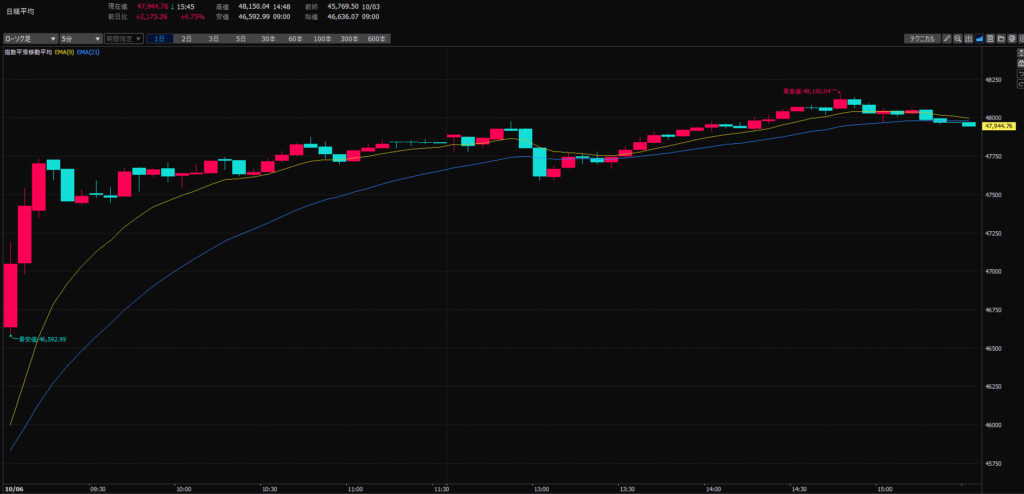The image size is (1024, 494).
Task: Open the ローソク足 chart type dropdown
Action: pos(29,38)
